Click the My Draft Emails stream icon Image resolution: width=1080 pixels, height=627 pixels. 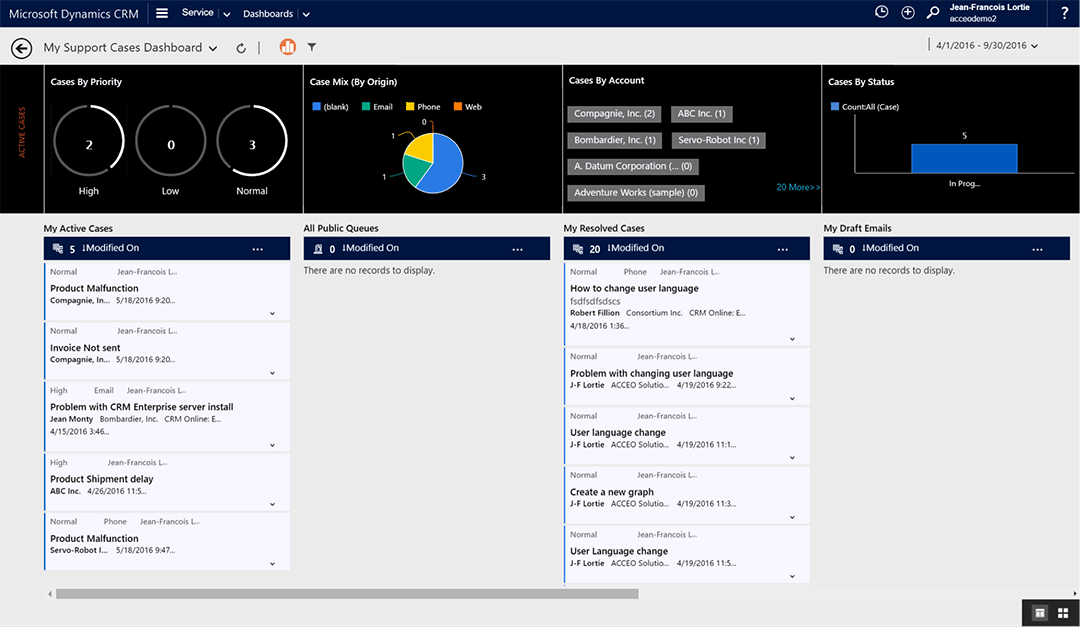[x=838, y=249]
